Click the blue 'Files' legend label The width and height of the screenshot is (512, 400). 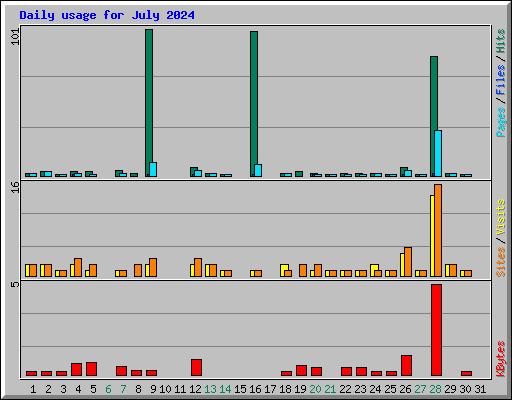pos(500,80)
